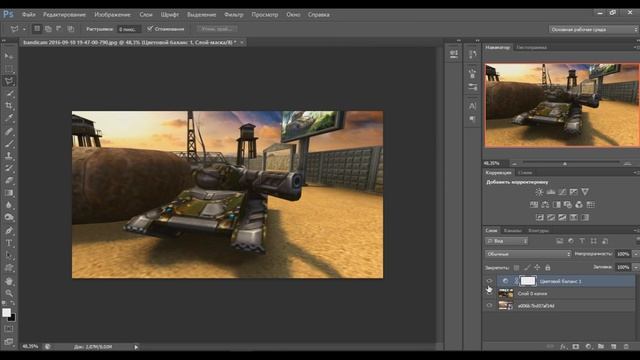Open the Файл menu

pyautogui.click(x=29, y=14)
